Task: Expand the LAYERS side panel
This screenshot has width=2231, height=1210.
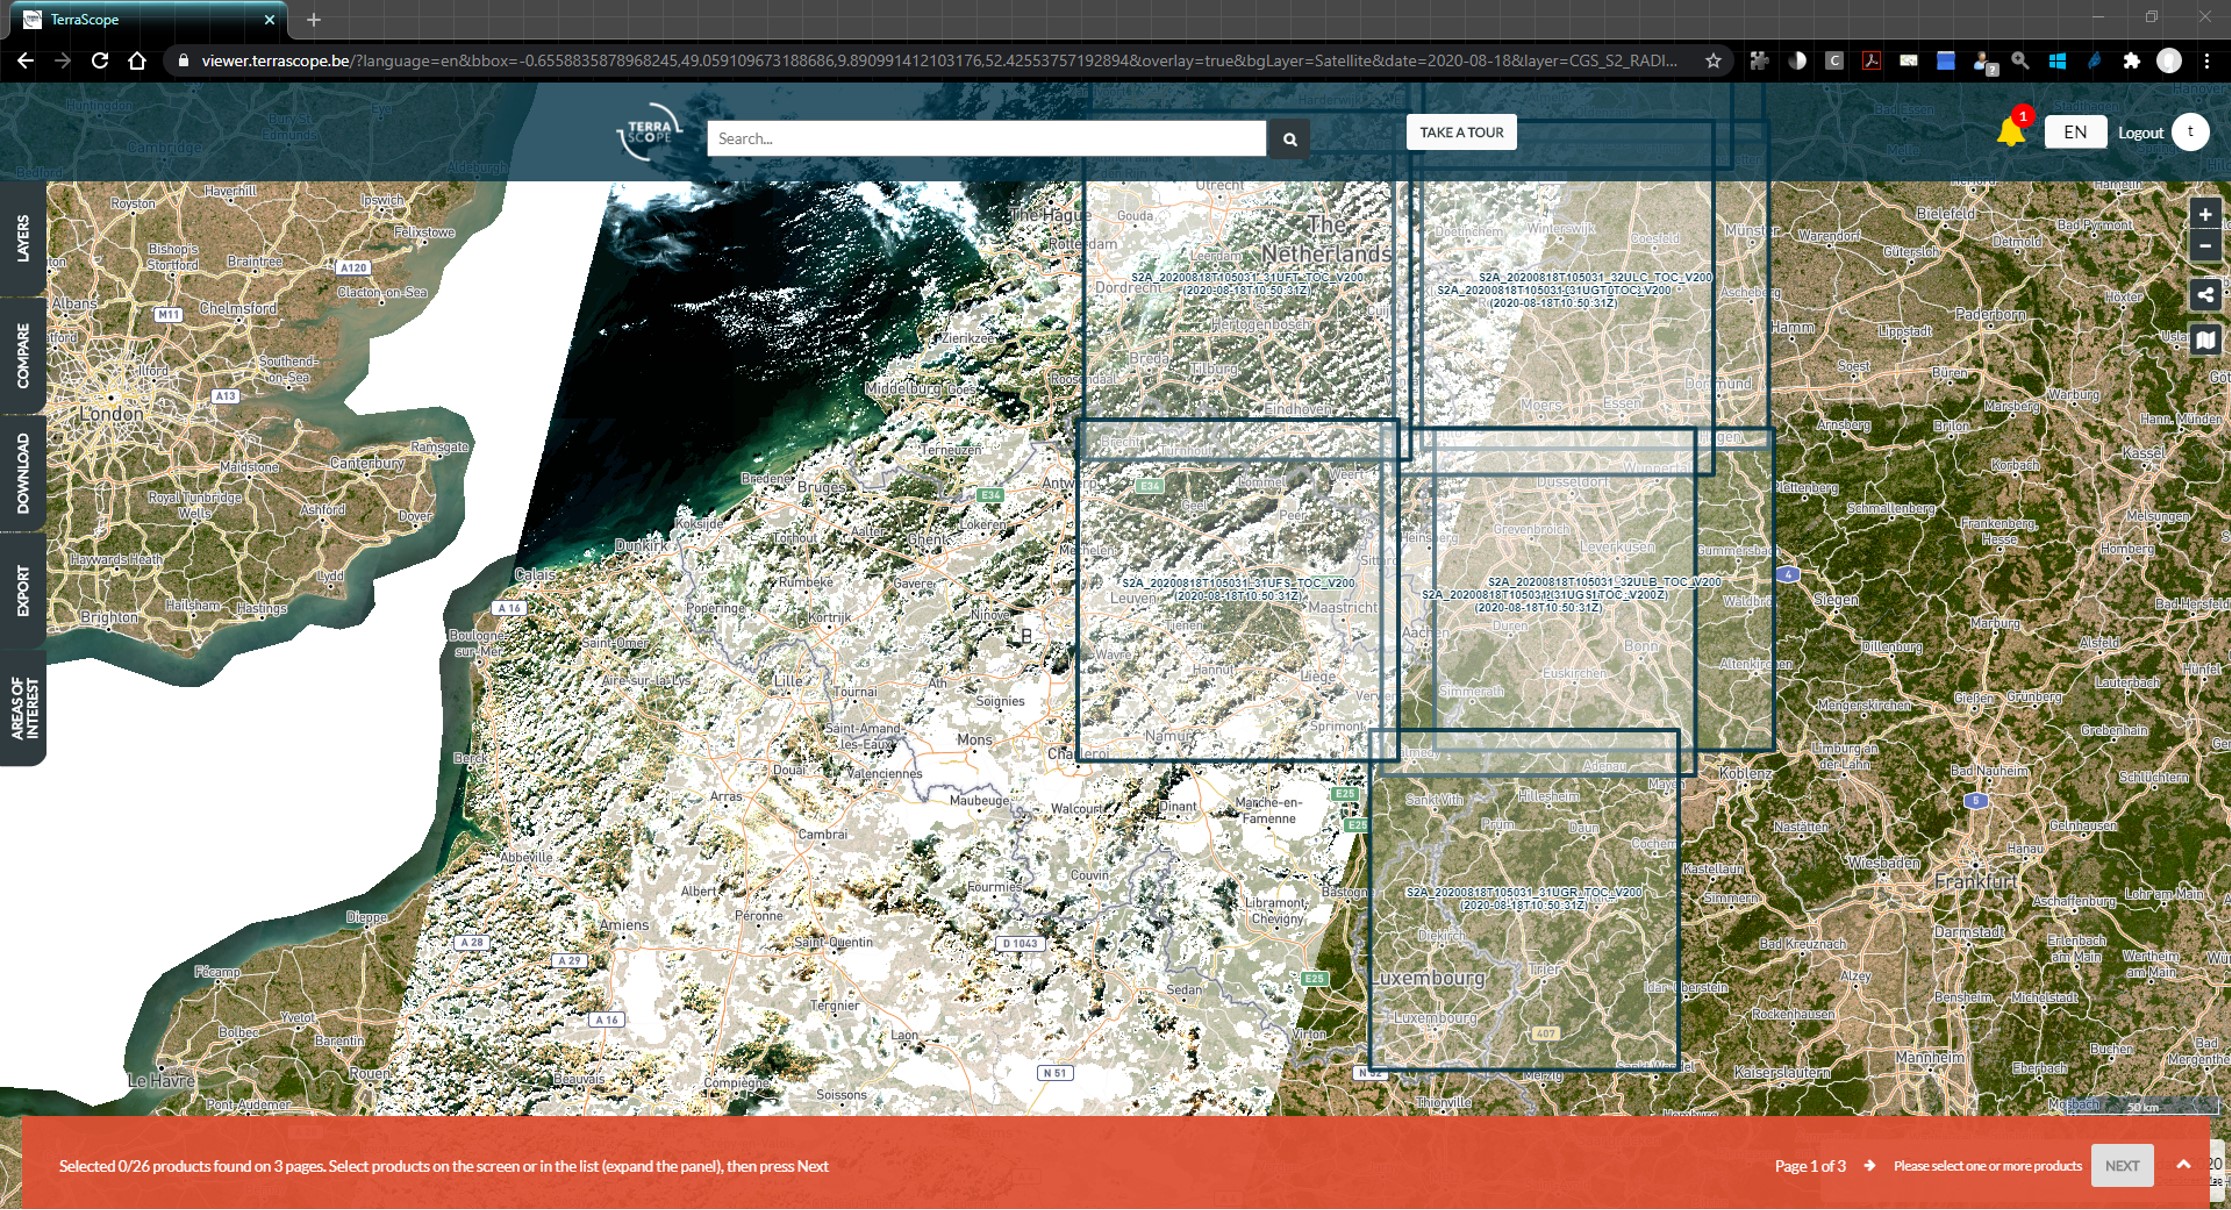Action: (23, 238)
